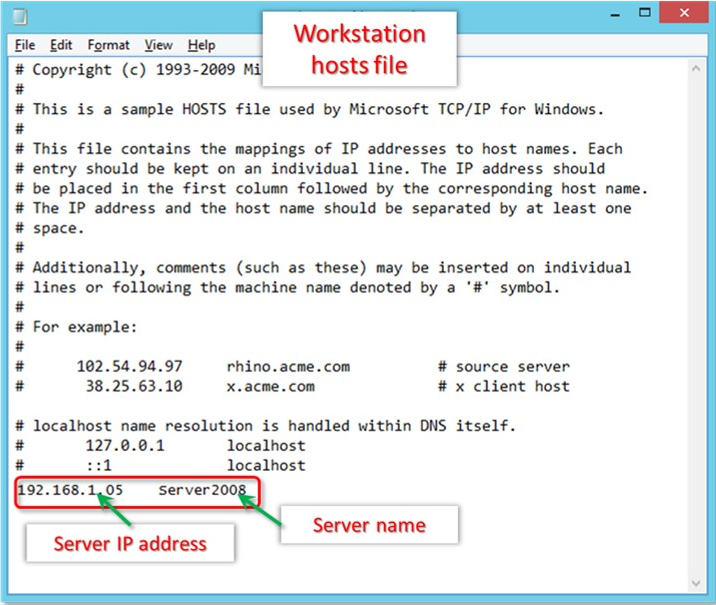
Task: Open the Format menu
Action: (x=108, y=45)
